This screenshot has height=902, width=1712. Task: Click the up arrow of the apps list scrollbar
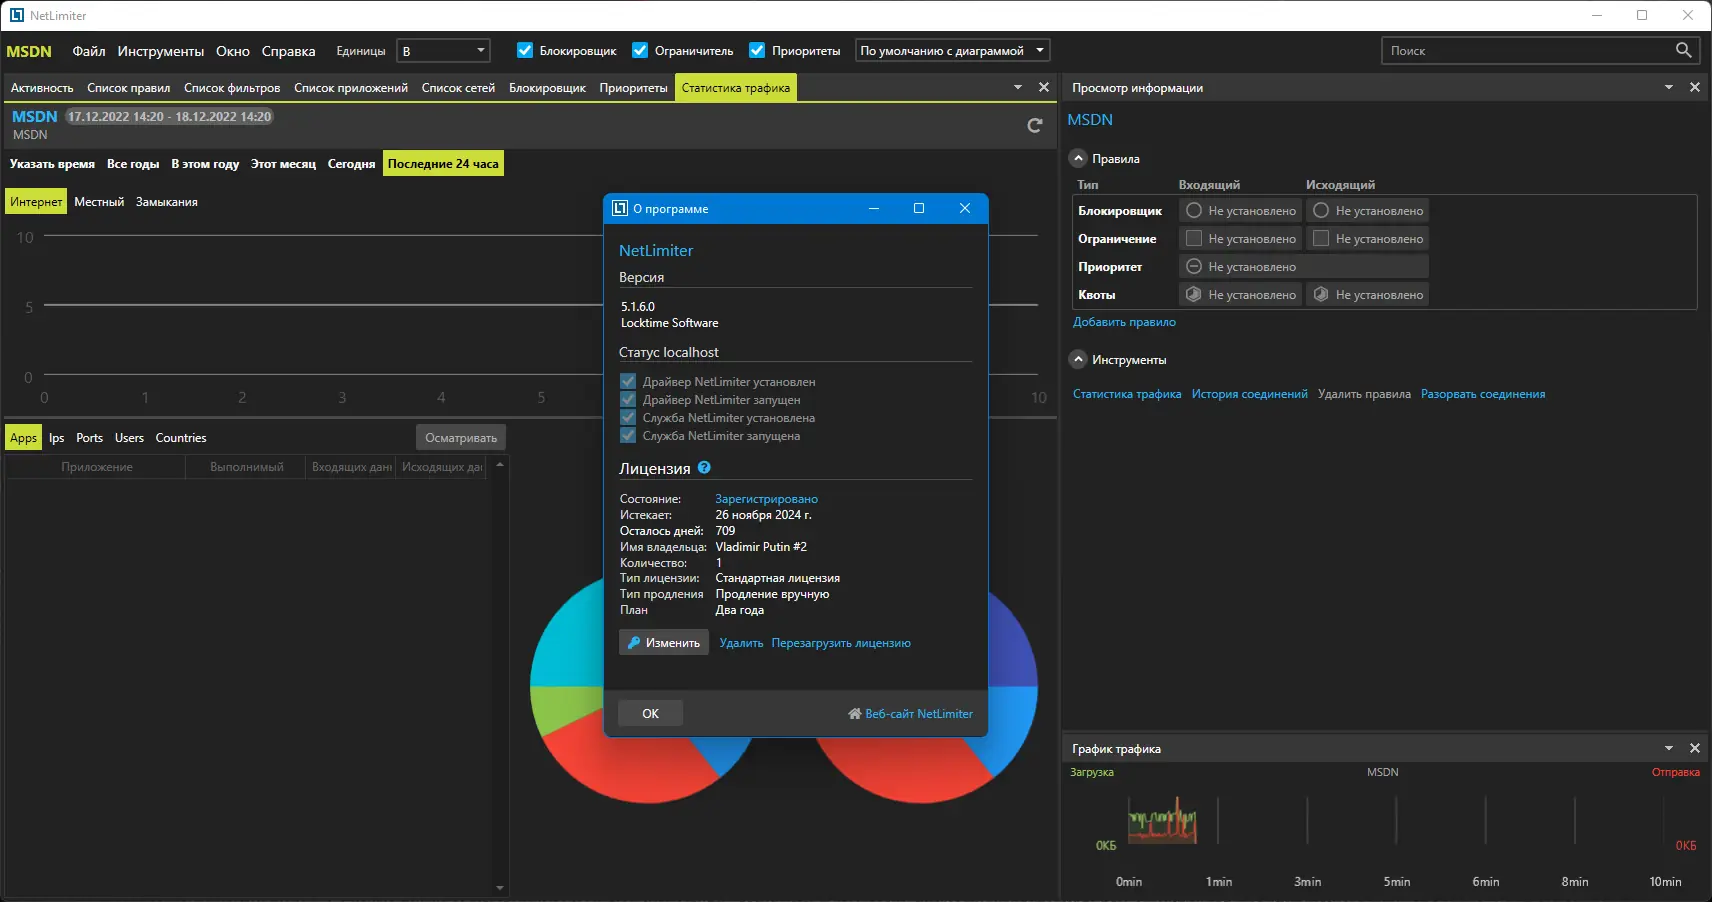coord(500,465)
